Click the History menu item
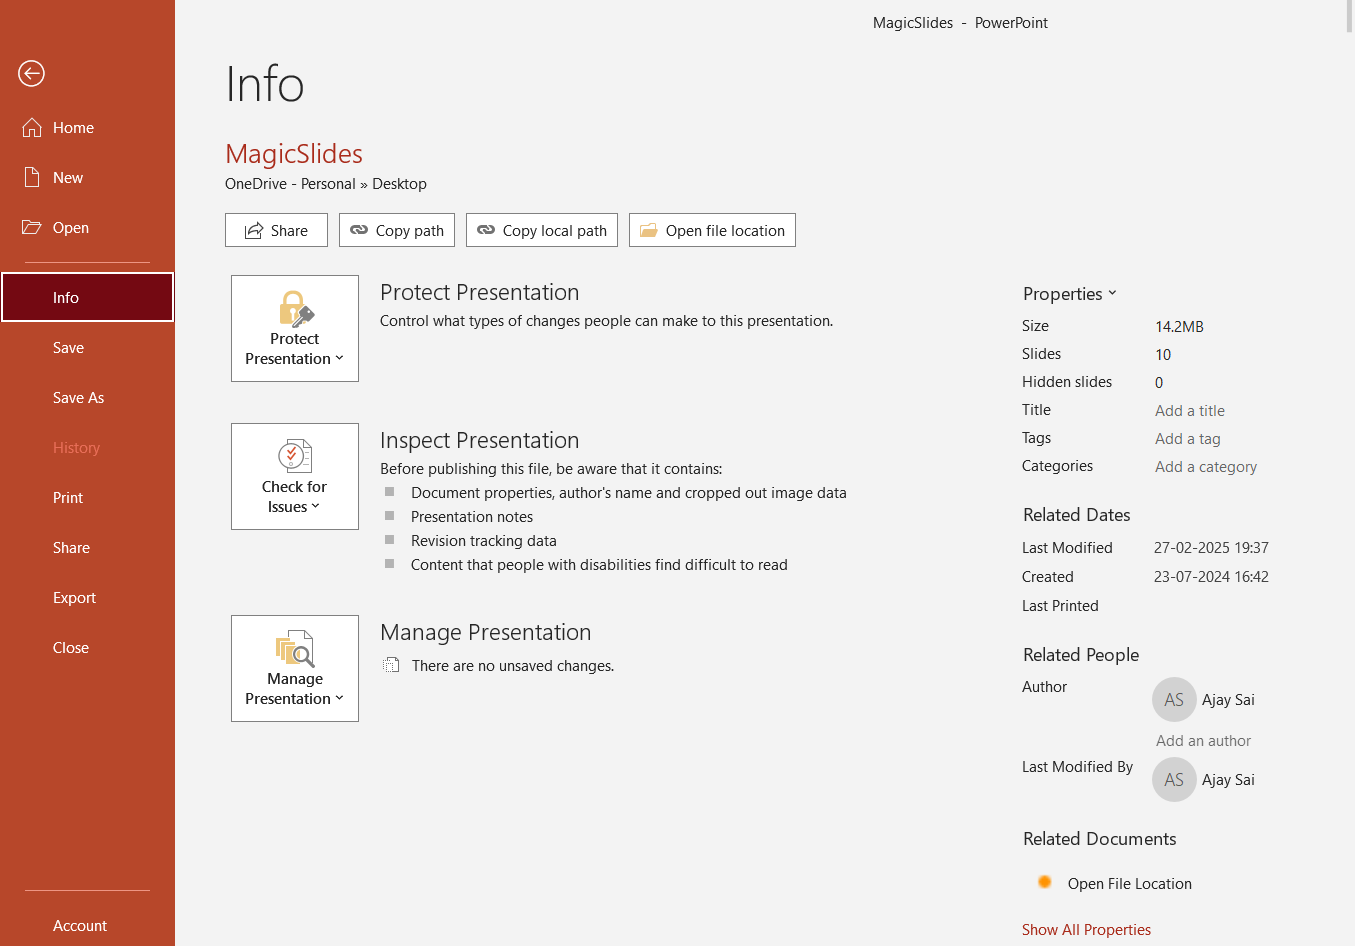Screen dimensions: 1355x946 click(x=87, y=447)
